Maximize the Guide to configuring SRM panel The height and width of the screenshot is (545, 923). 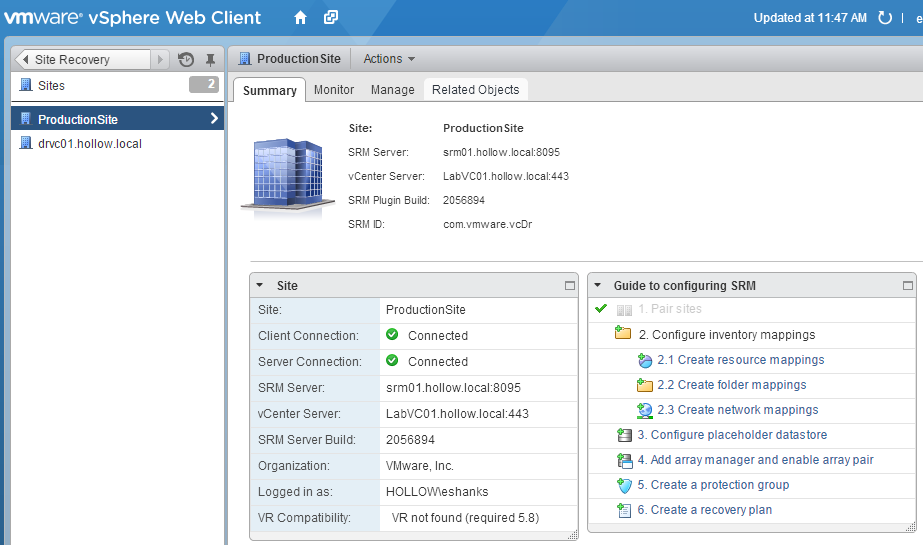pyautogui.click(x=908, y=285)
